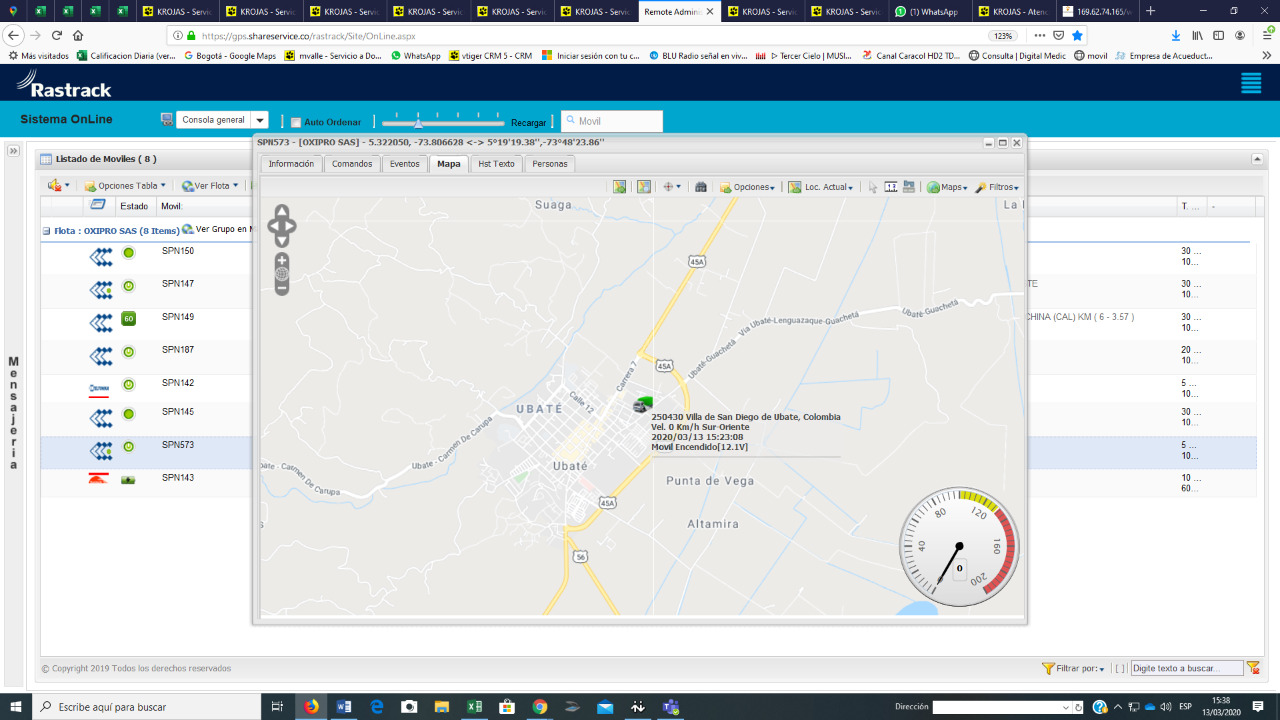Click the map layout toolbar icon
Screen dimensions: 1280x720
[909, 187]
